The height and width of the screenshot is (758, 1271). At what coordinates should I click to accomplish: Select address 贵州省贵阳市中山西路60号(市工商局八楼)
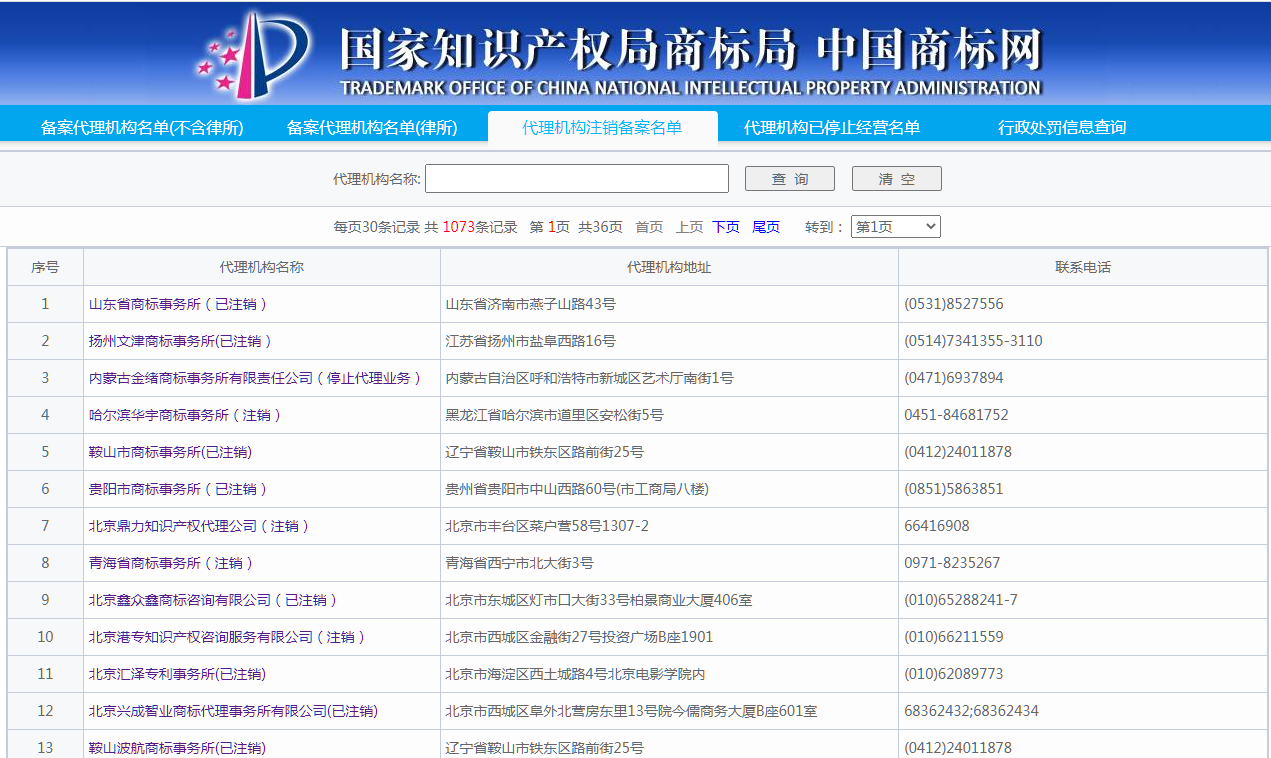577,489
